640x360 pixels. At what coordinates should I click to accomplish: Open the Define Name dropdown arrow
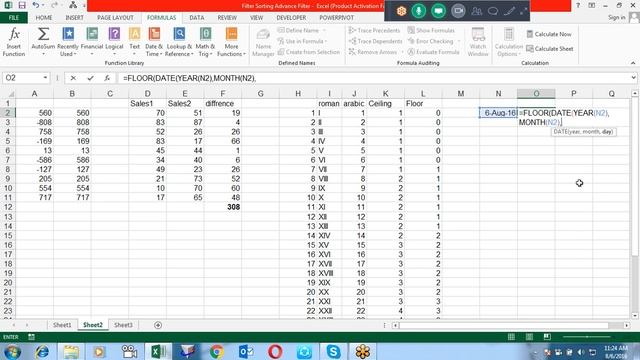click(324, 31)
